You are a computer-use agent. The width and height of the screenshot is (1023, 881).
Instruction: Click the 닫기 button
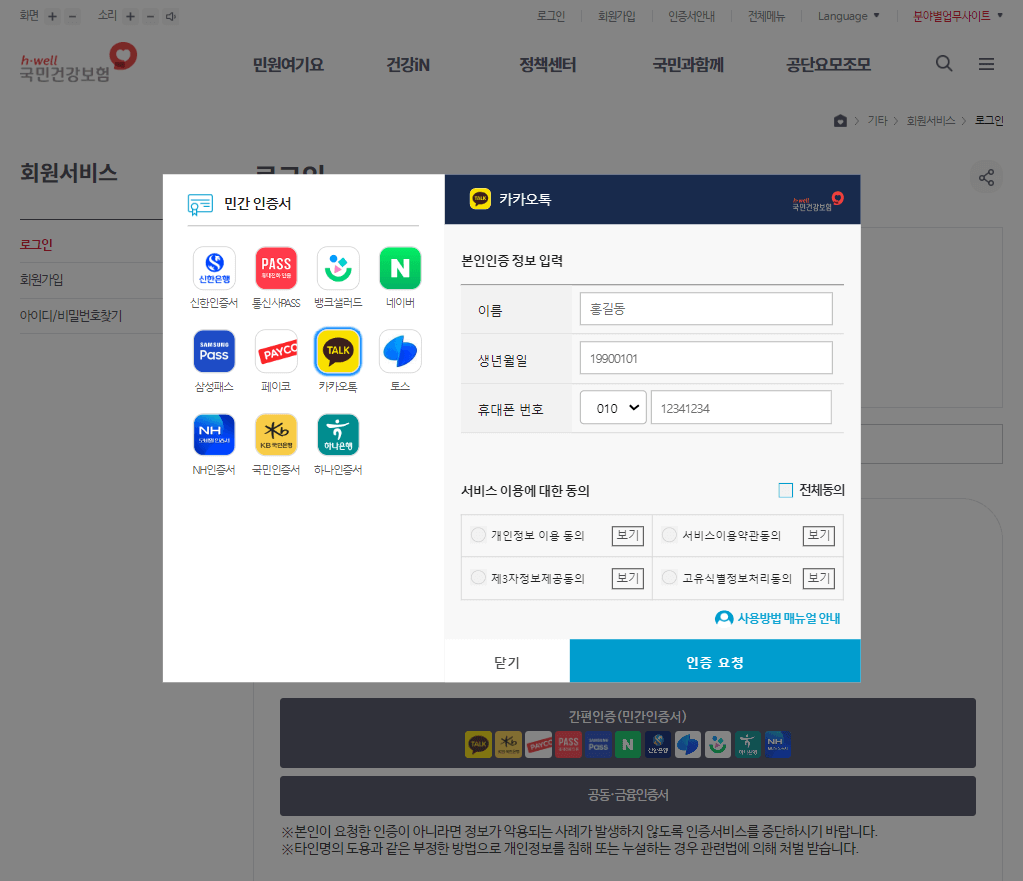pos(507,661)
